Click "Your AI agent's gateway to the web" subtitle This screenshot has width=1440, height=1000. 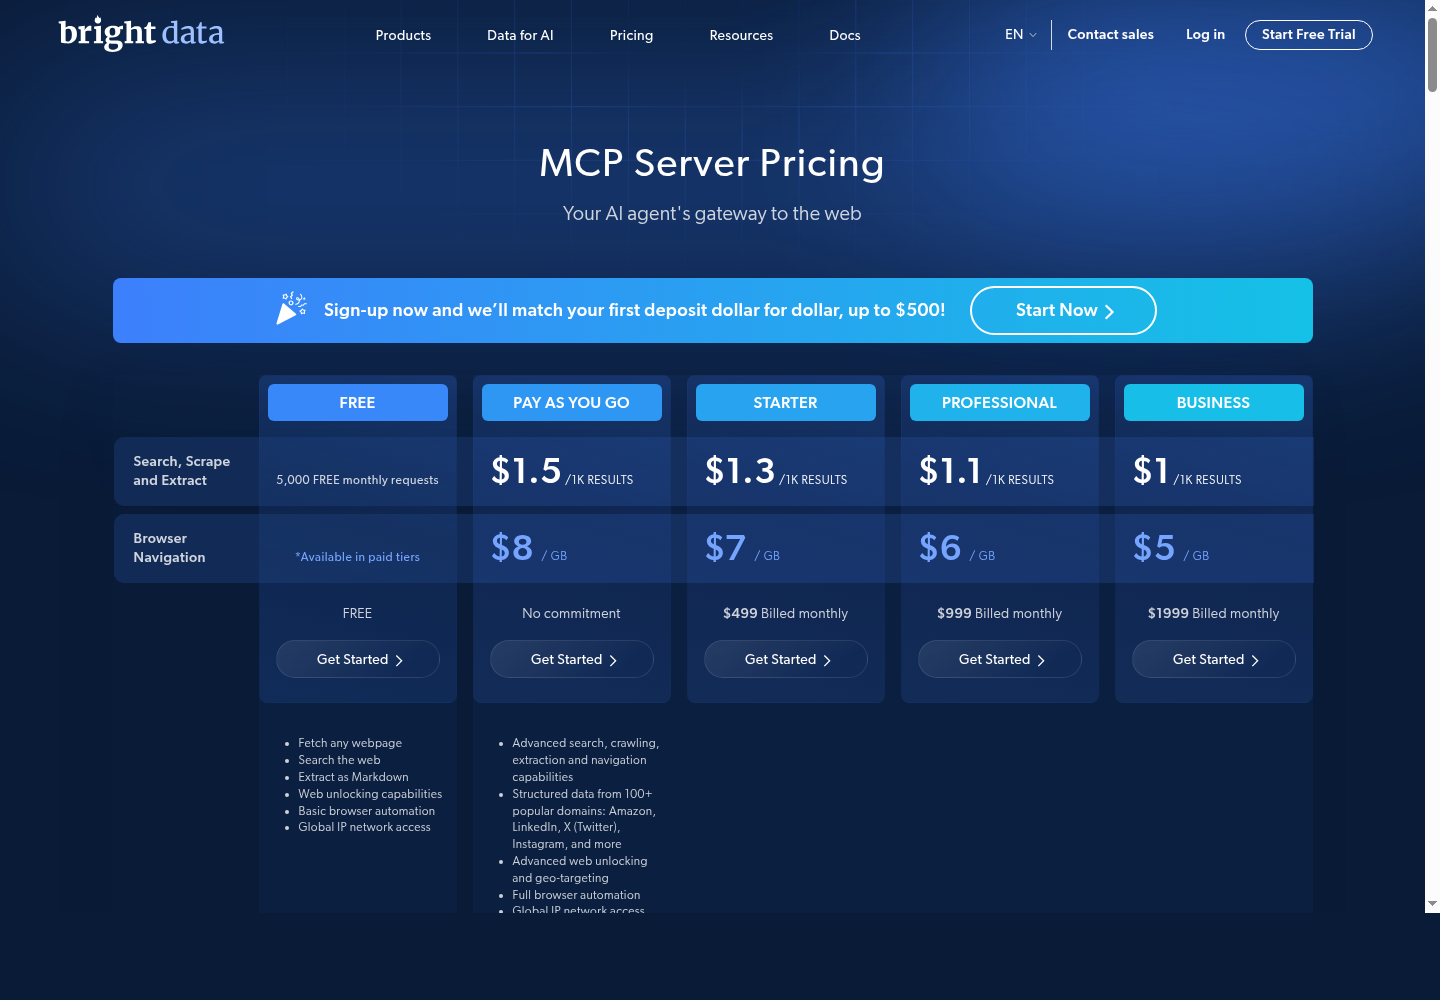click(712, 213)
